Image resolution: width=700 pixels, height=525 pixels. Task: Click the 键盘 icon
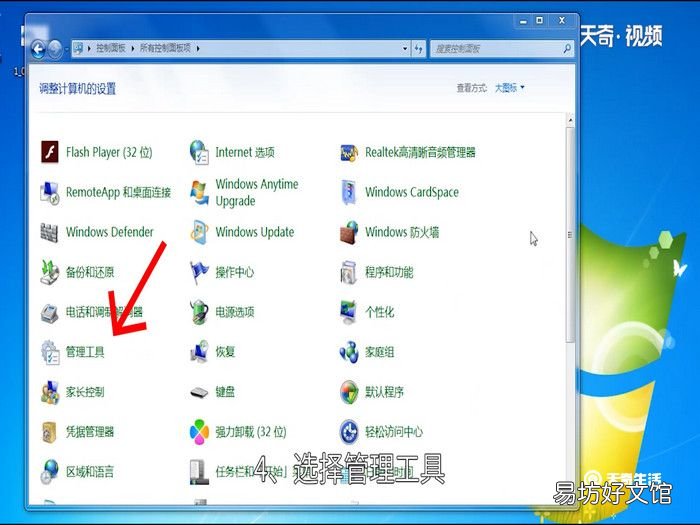pos(199,393)
